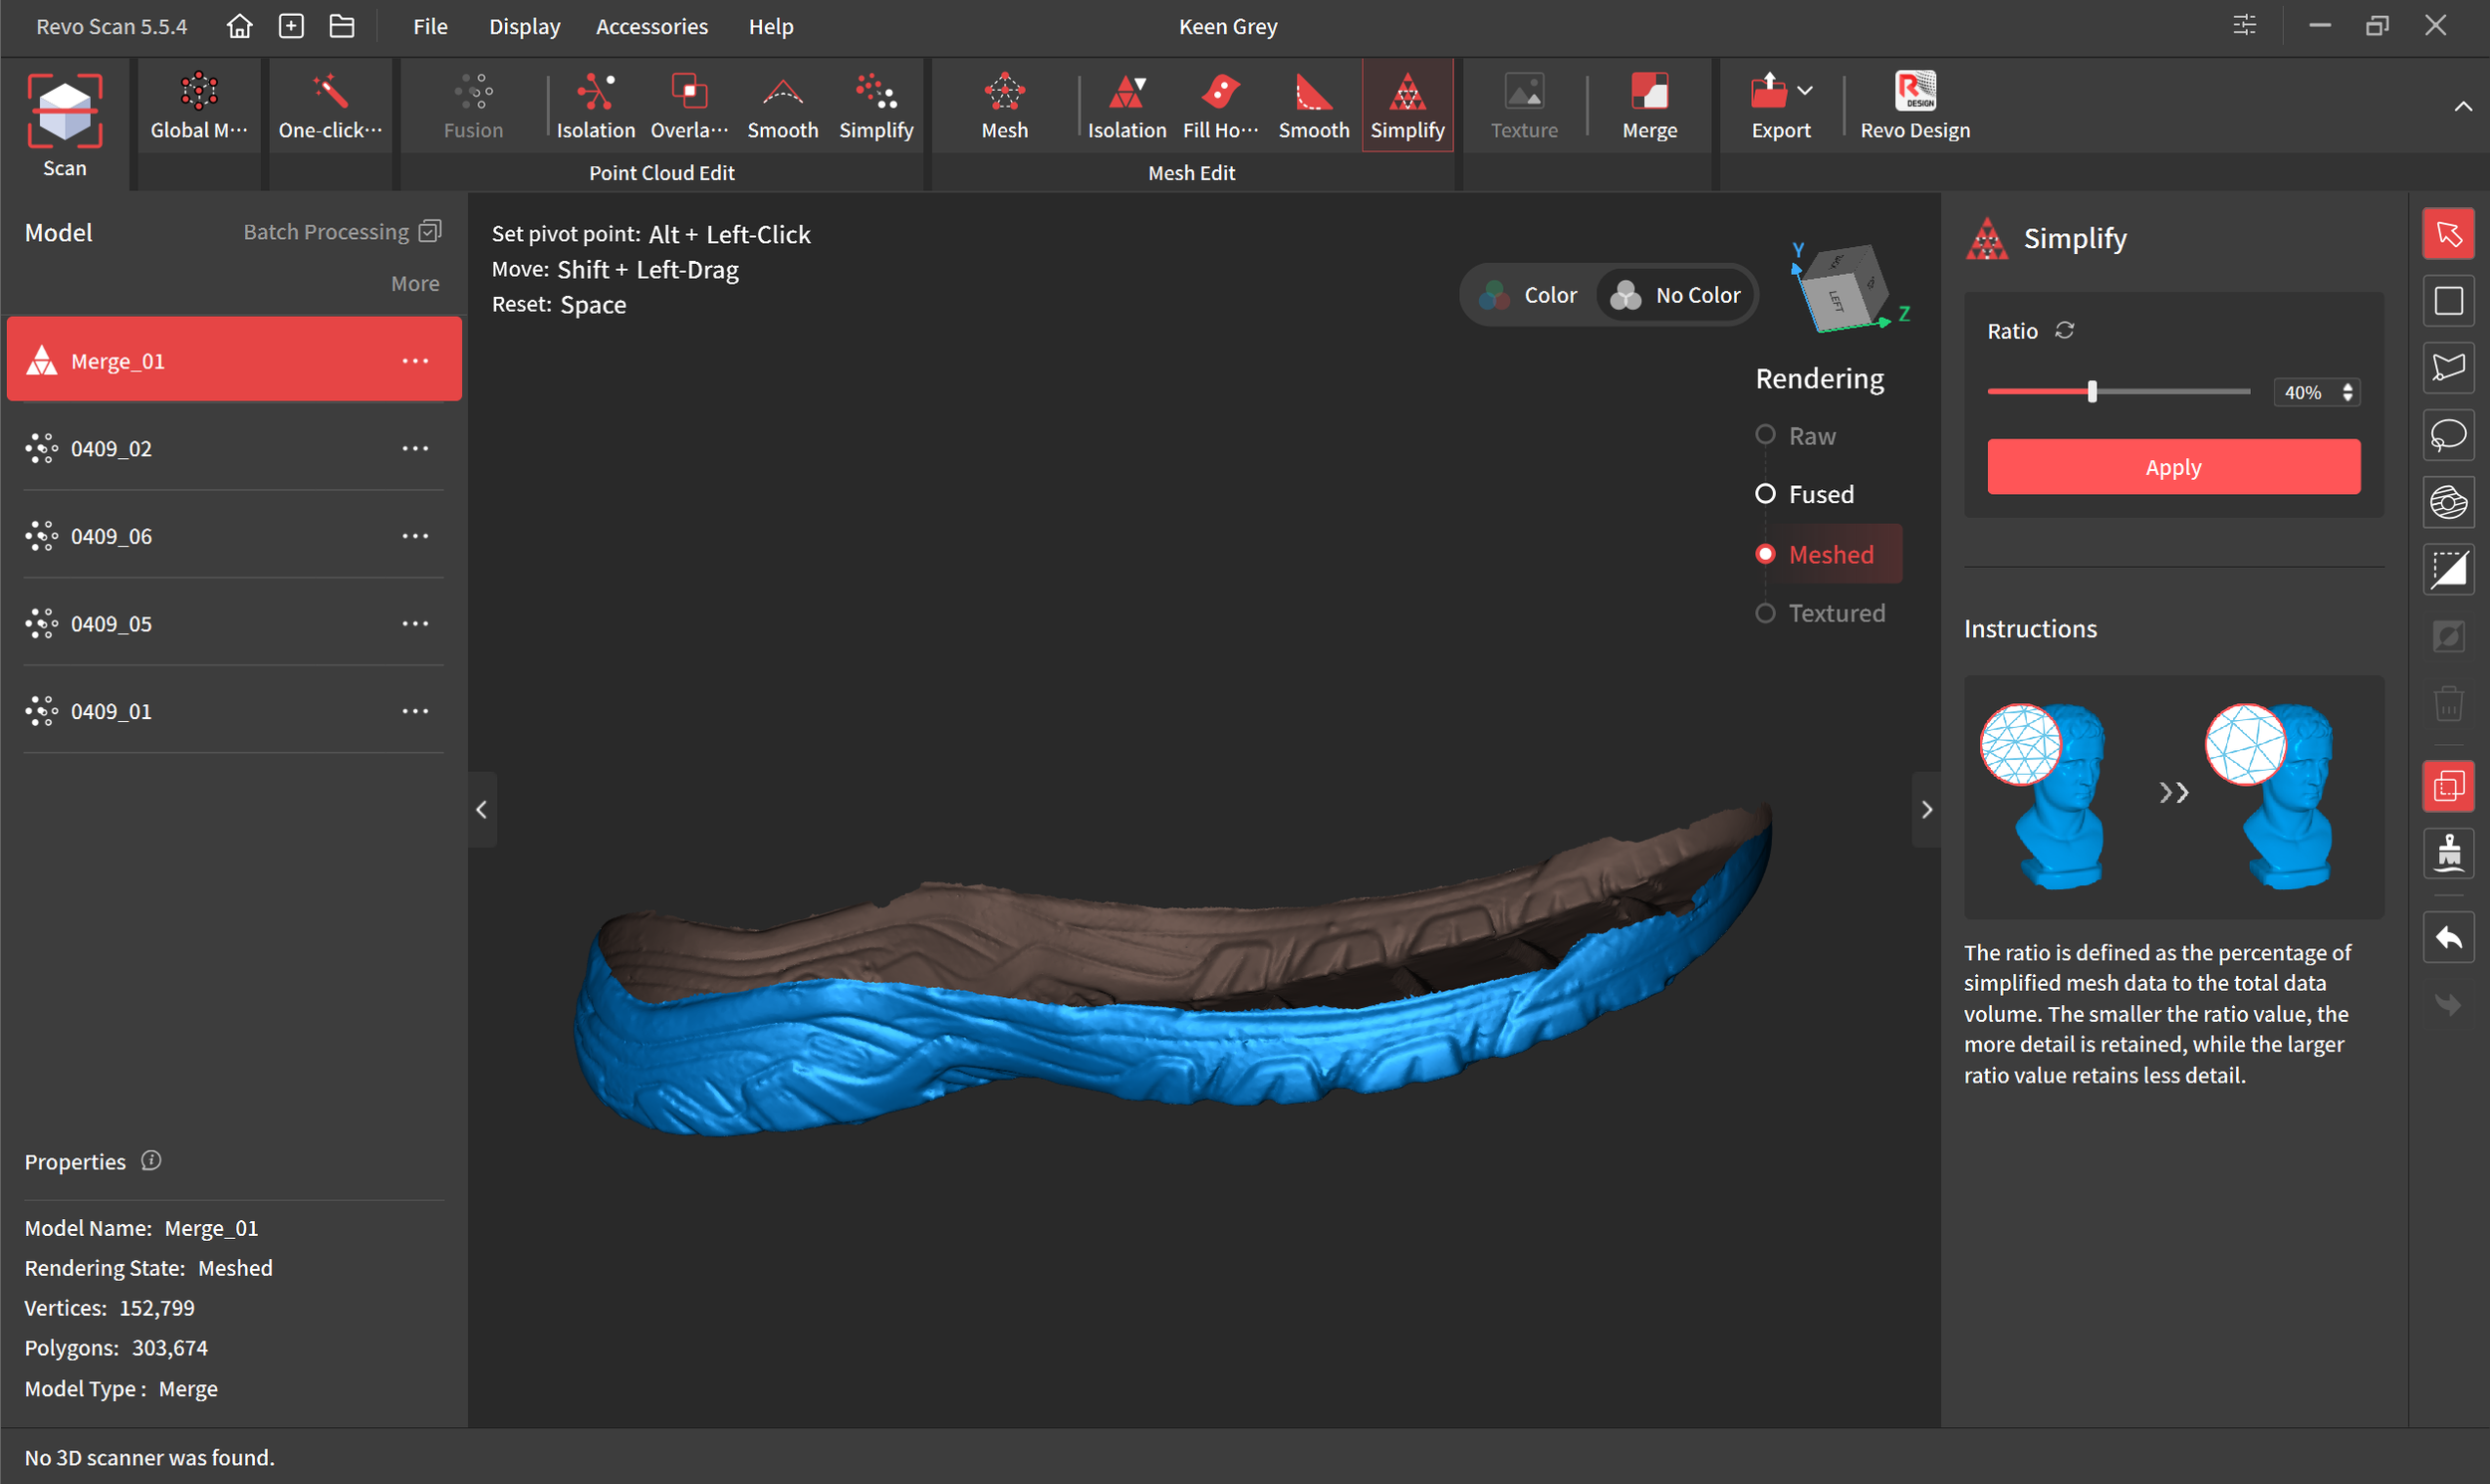Click the home icon in title bar
2490x1484 pixels.
pos(239,26)
